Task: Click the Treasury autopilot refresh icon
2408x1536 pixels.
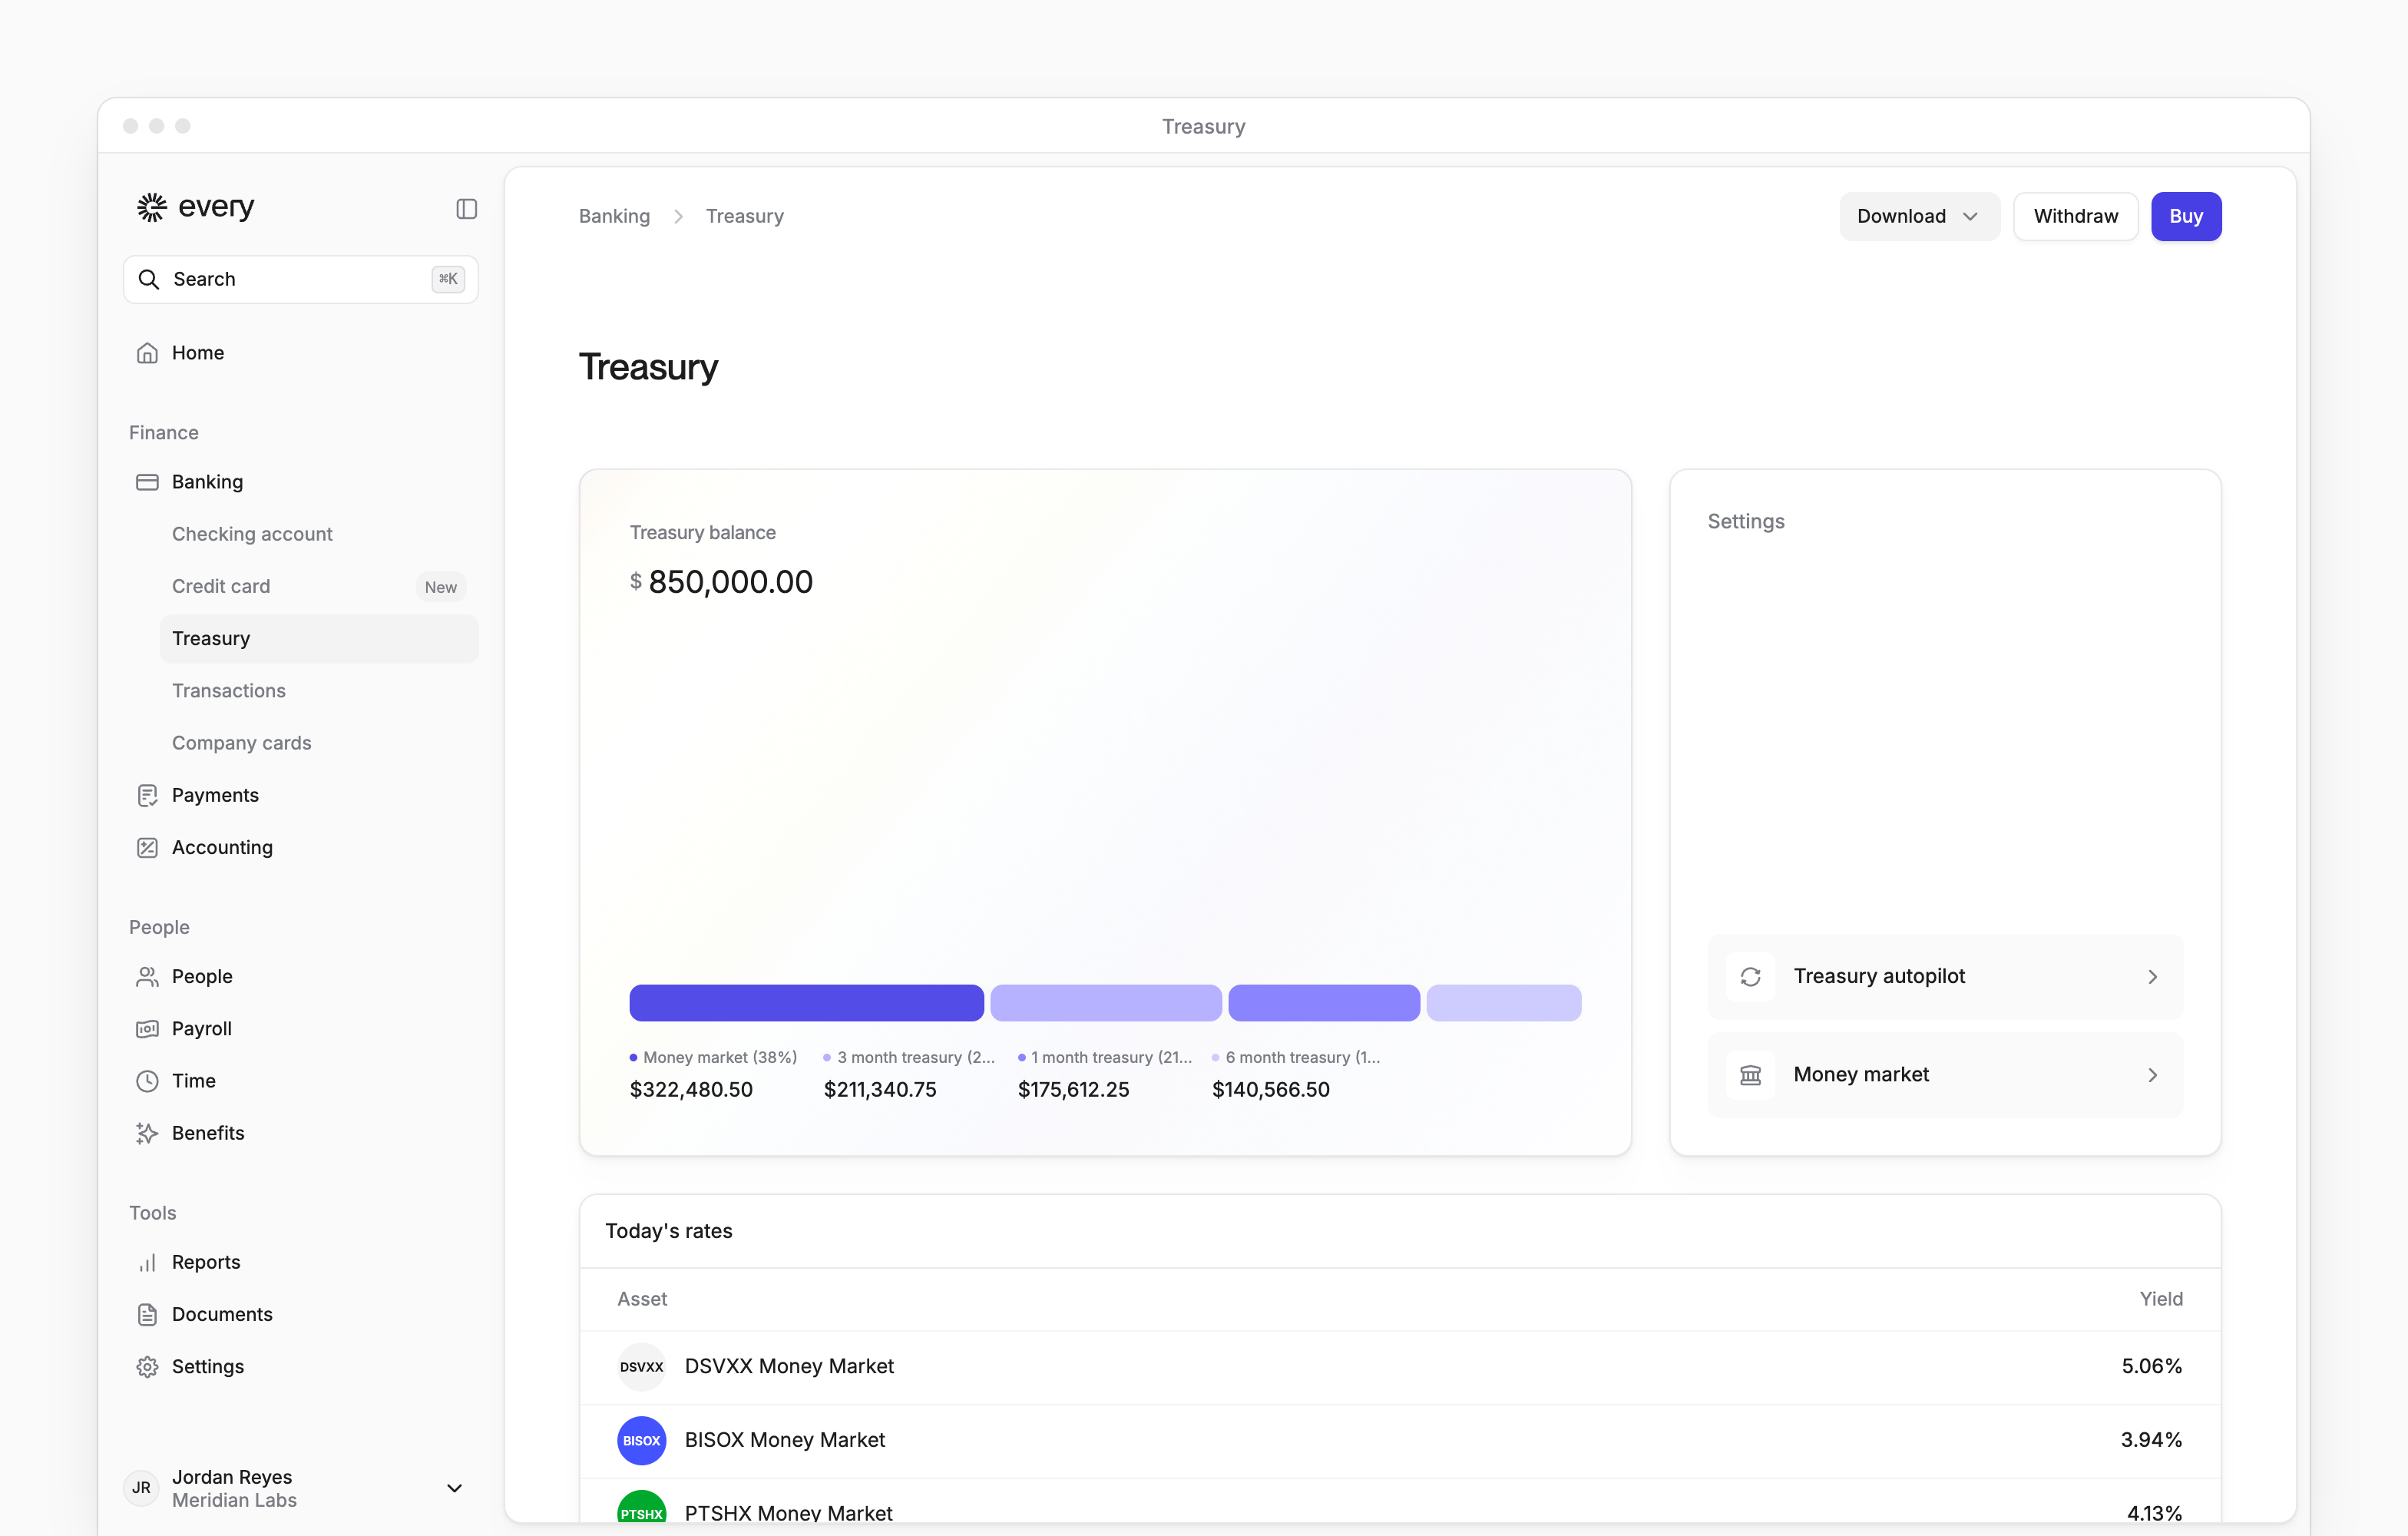Action: click(x=1750, y=976)
